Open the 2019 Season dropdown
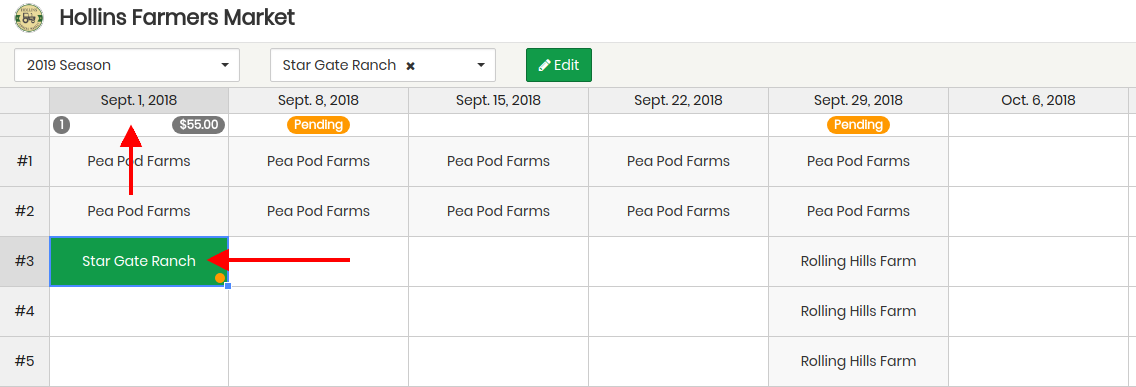The image size is (1136, 387). point(127,65)
